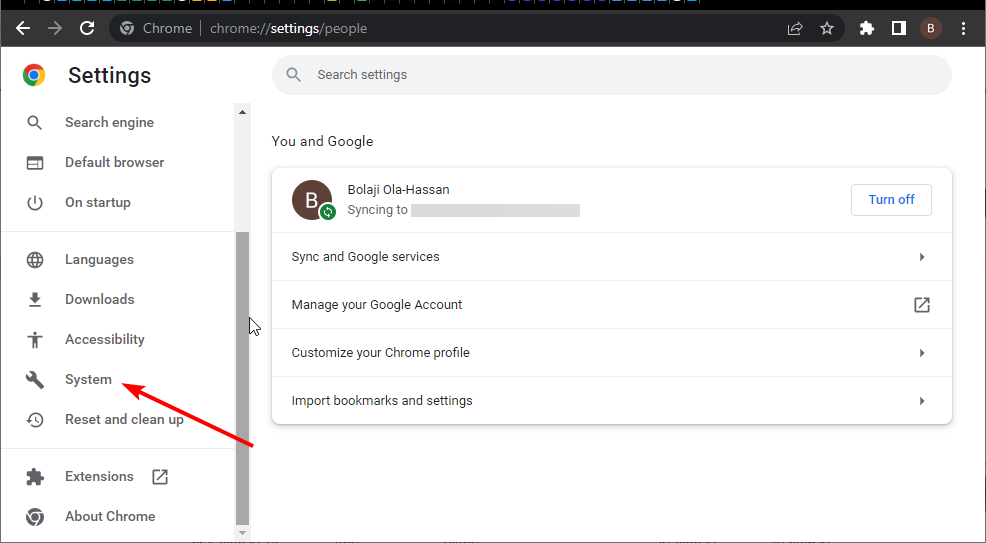Click the Chrome logo next to Settings
The image size is (986, 543).
tap(34, 75)
